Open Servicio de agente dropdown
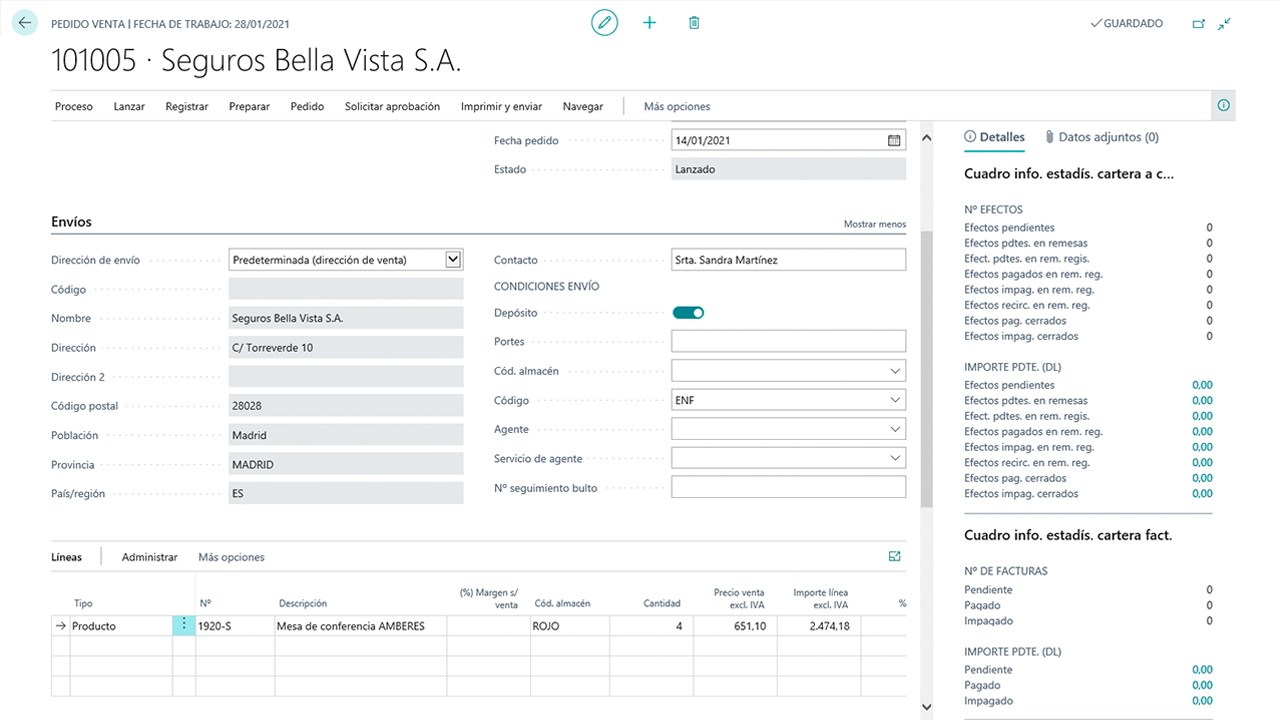The width and height of the screenshot is (1280, 720). click(x=894, y=459)
